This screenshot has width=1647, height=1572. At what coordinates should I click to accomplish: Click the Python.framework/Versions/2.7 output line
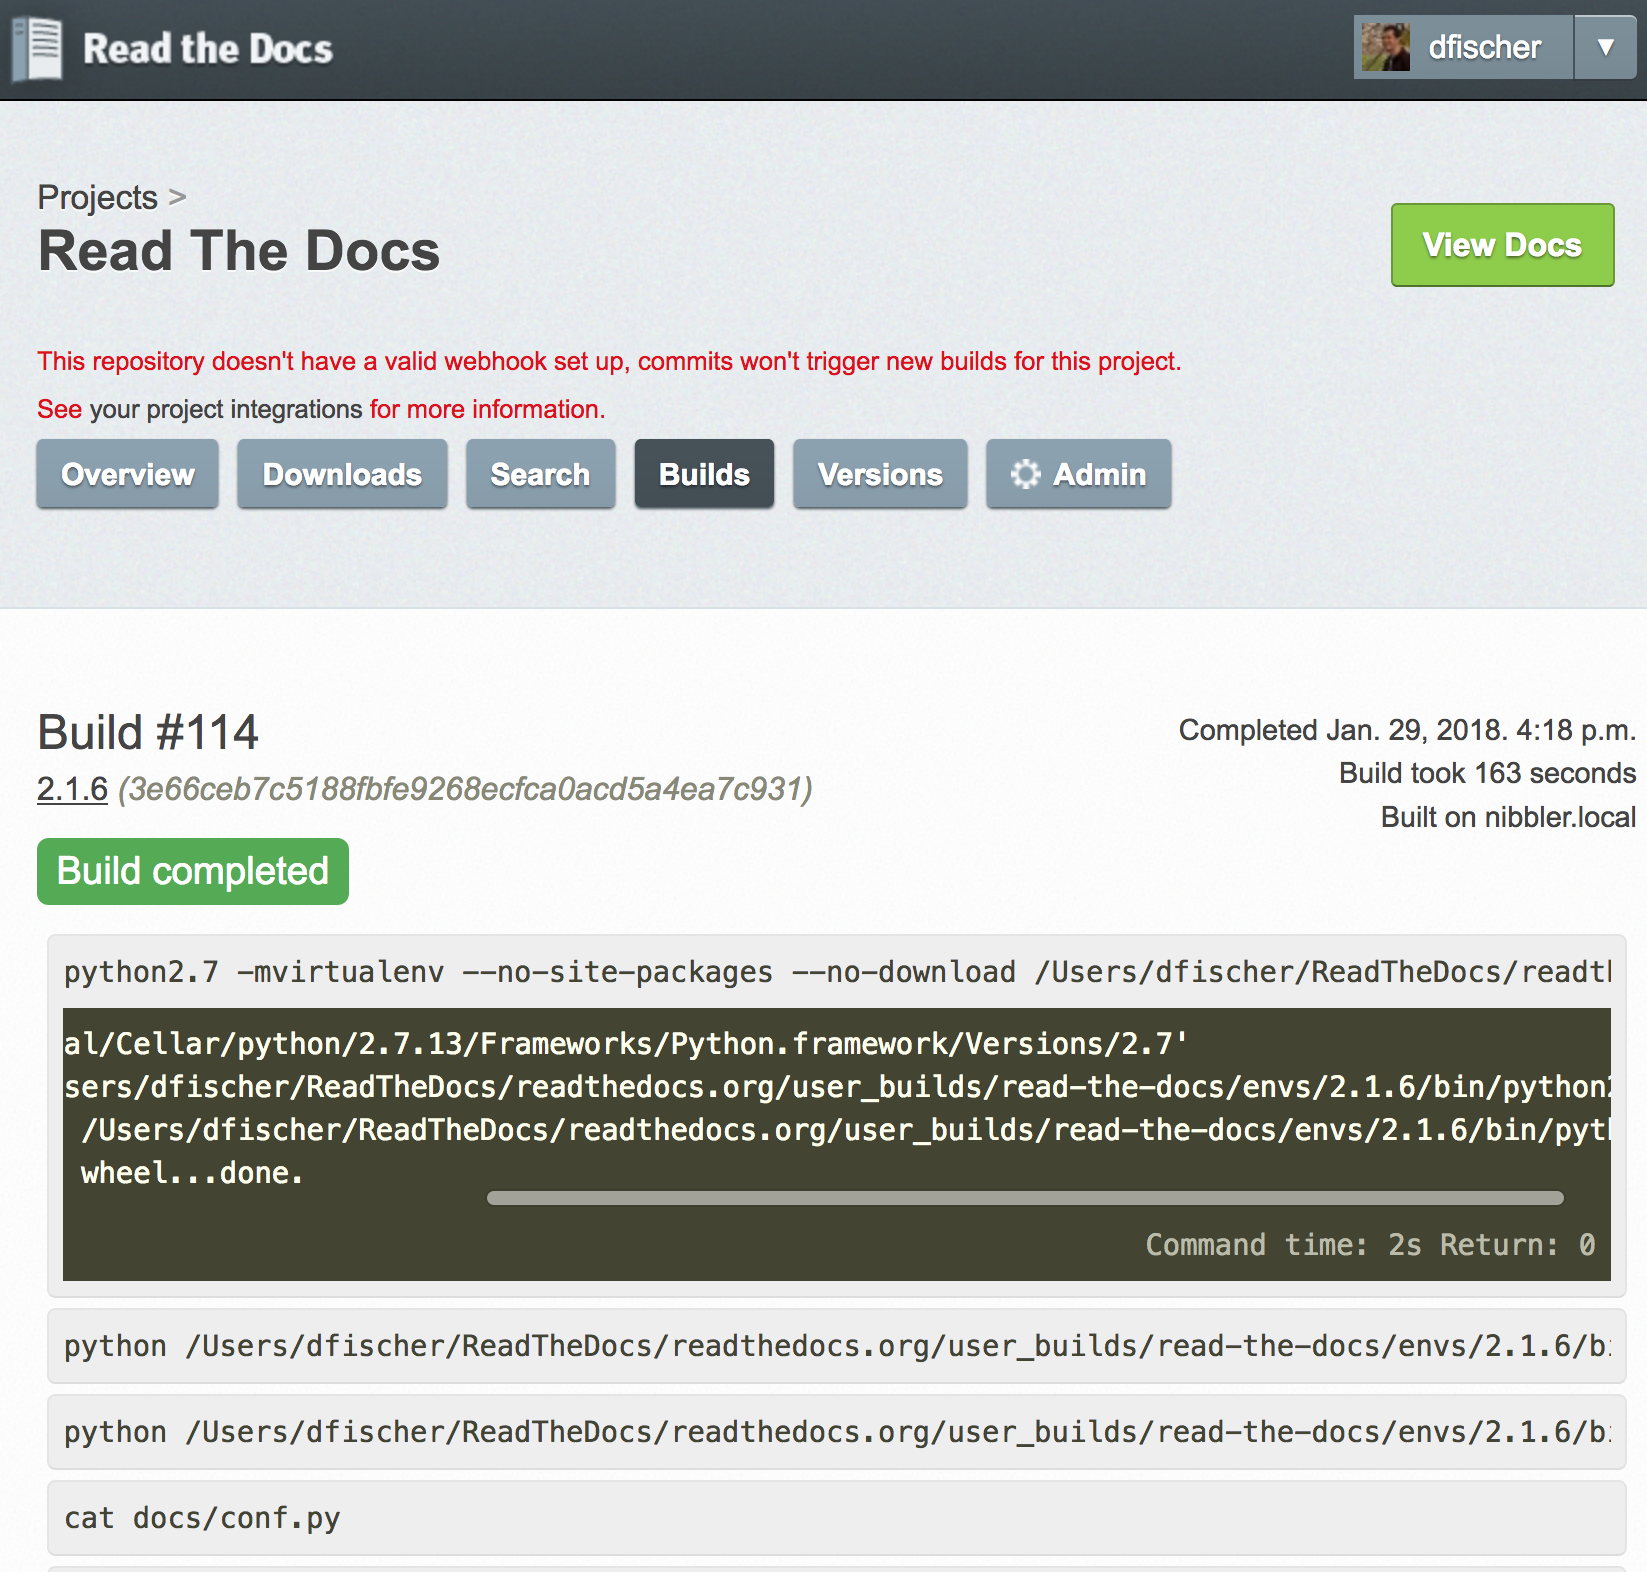tap(626, 1044)
